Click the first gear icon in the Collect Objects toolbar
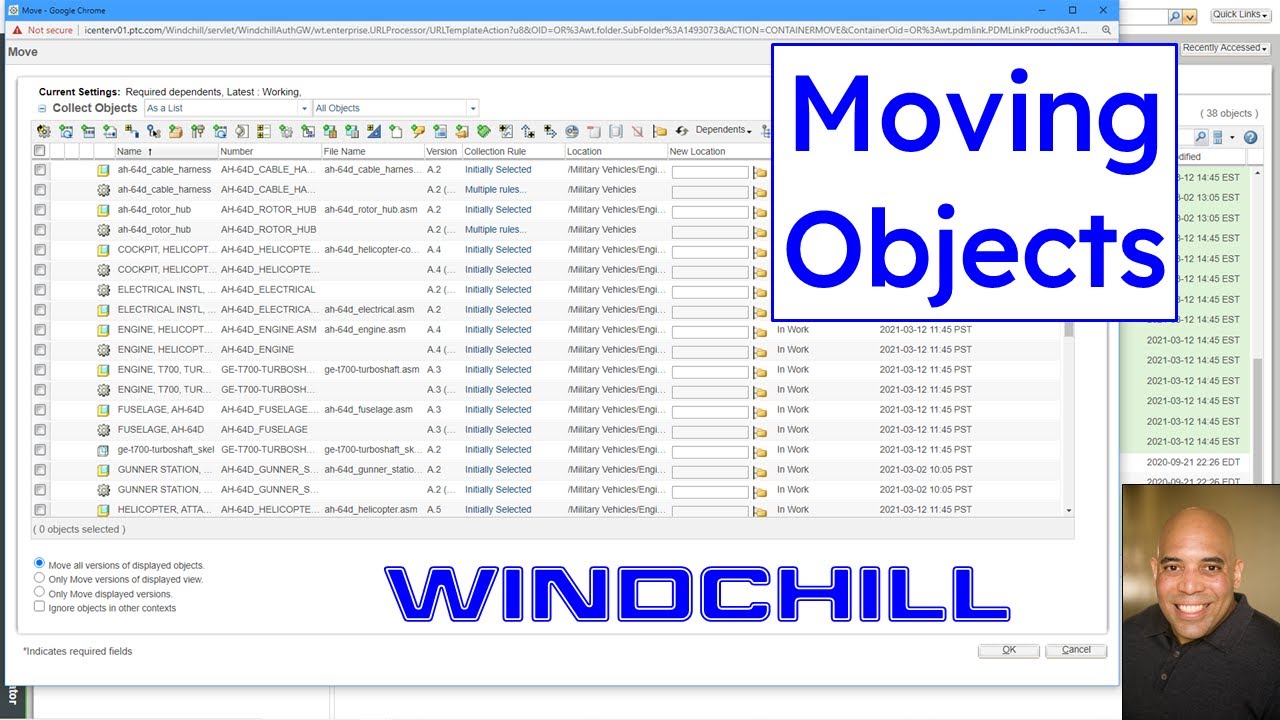The image size is (1280, 720). point(43,131)
